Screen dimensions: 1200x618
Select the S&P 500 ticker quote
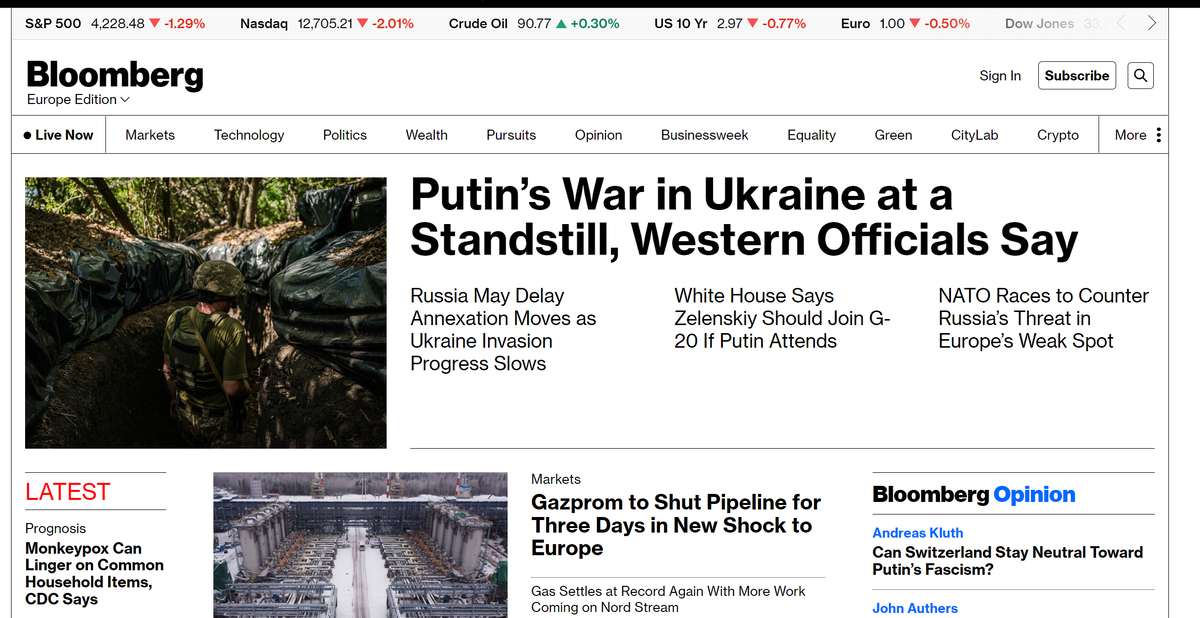115,23
